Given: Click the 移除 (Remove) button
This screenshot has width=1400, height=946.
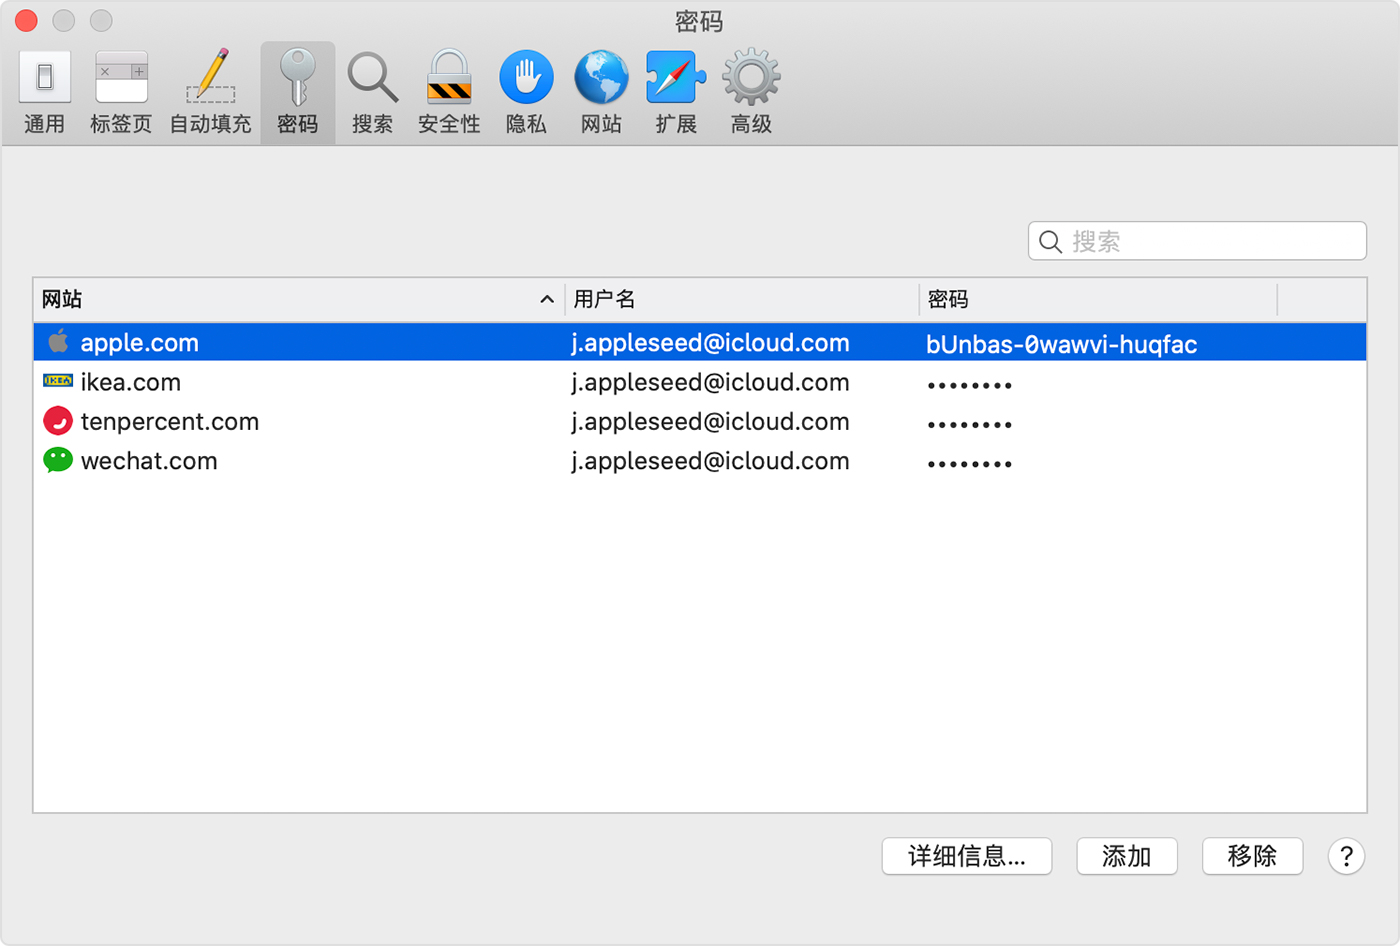Looking at the screenshot, I should [1252, 856].
